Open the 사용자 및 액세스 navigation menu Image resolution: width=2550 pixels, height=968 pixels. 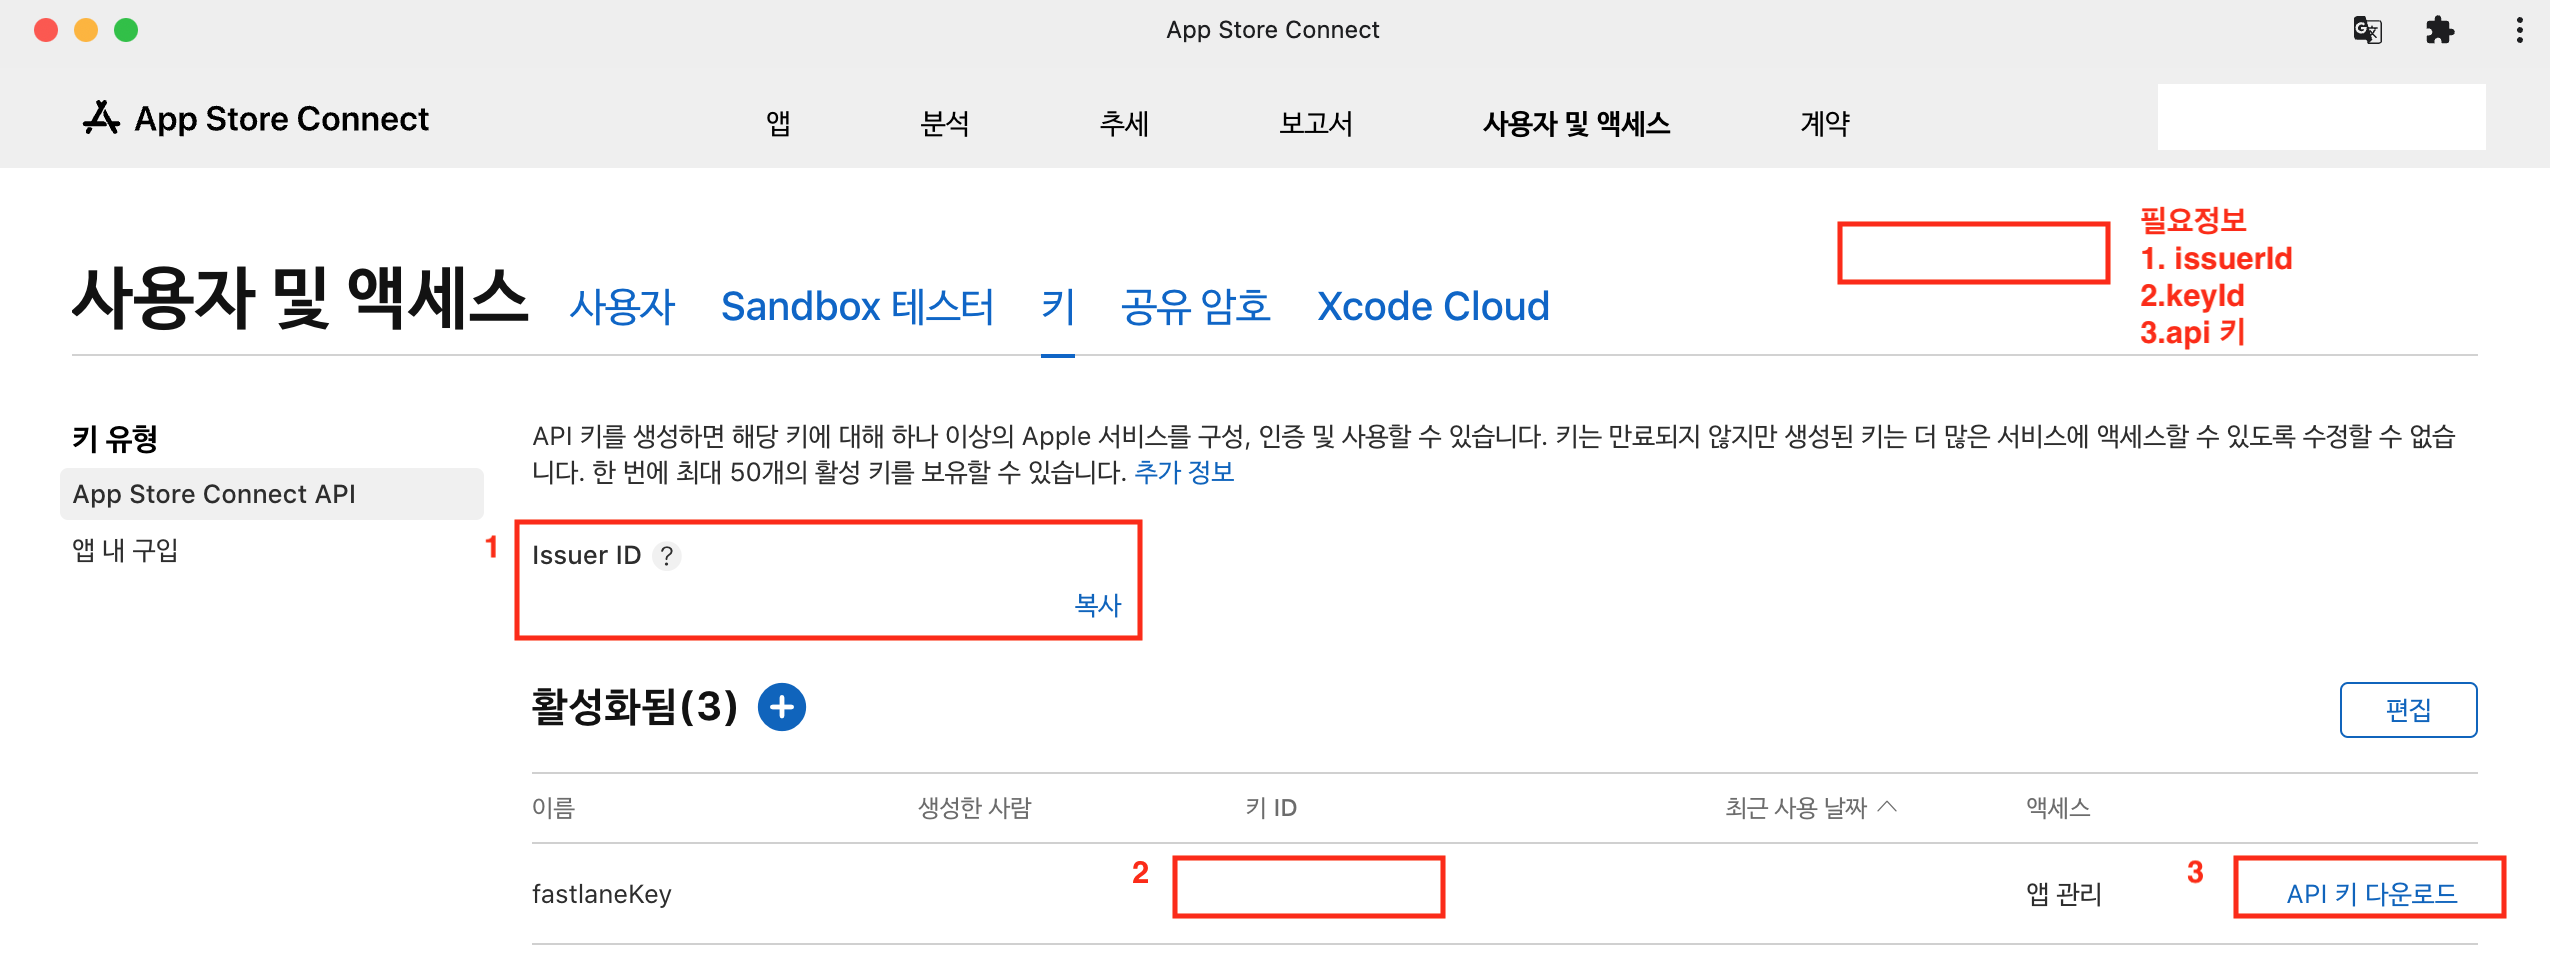(1576, 123)
